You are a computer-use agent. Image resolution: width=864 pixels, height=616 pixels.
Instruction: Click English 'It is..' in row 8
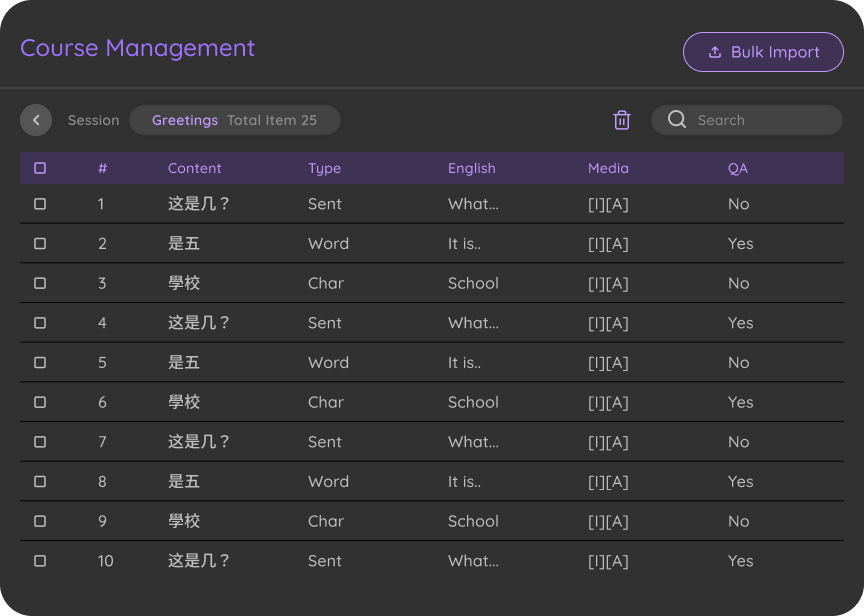(x=465, y=482)
